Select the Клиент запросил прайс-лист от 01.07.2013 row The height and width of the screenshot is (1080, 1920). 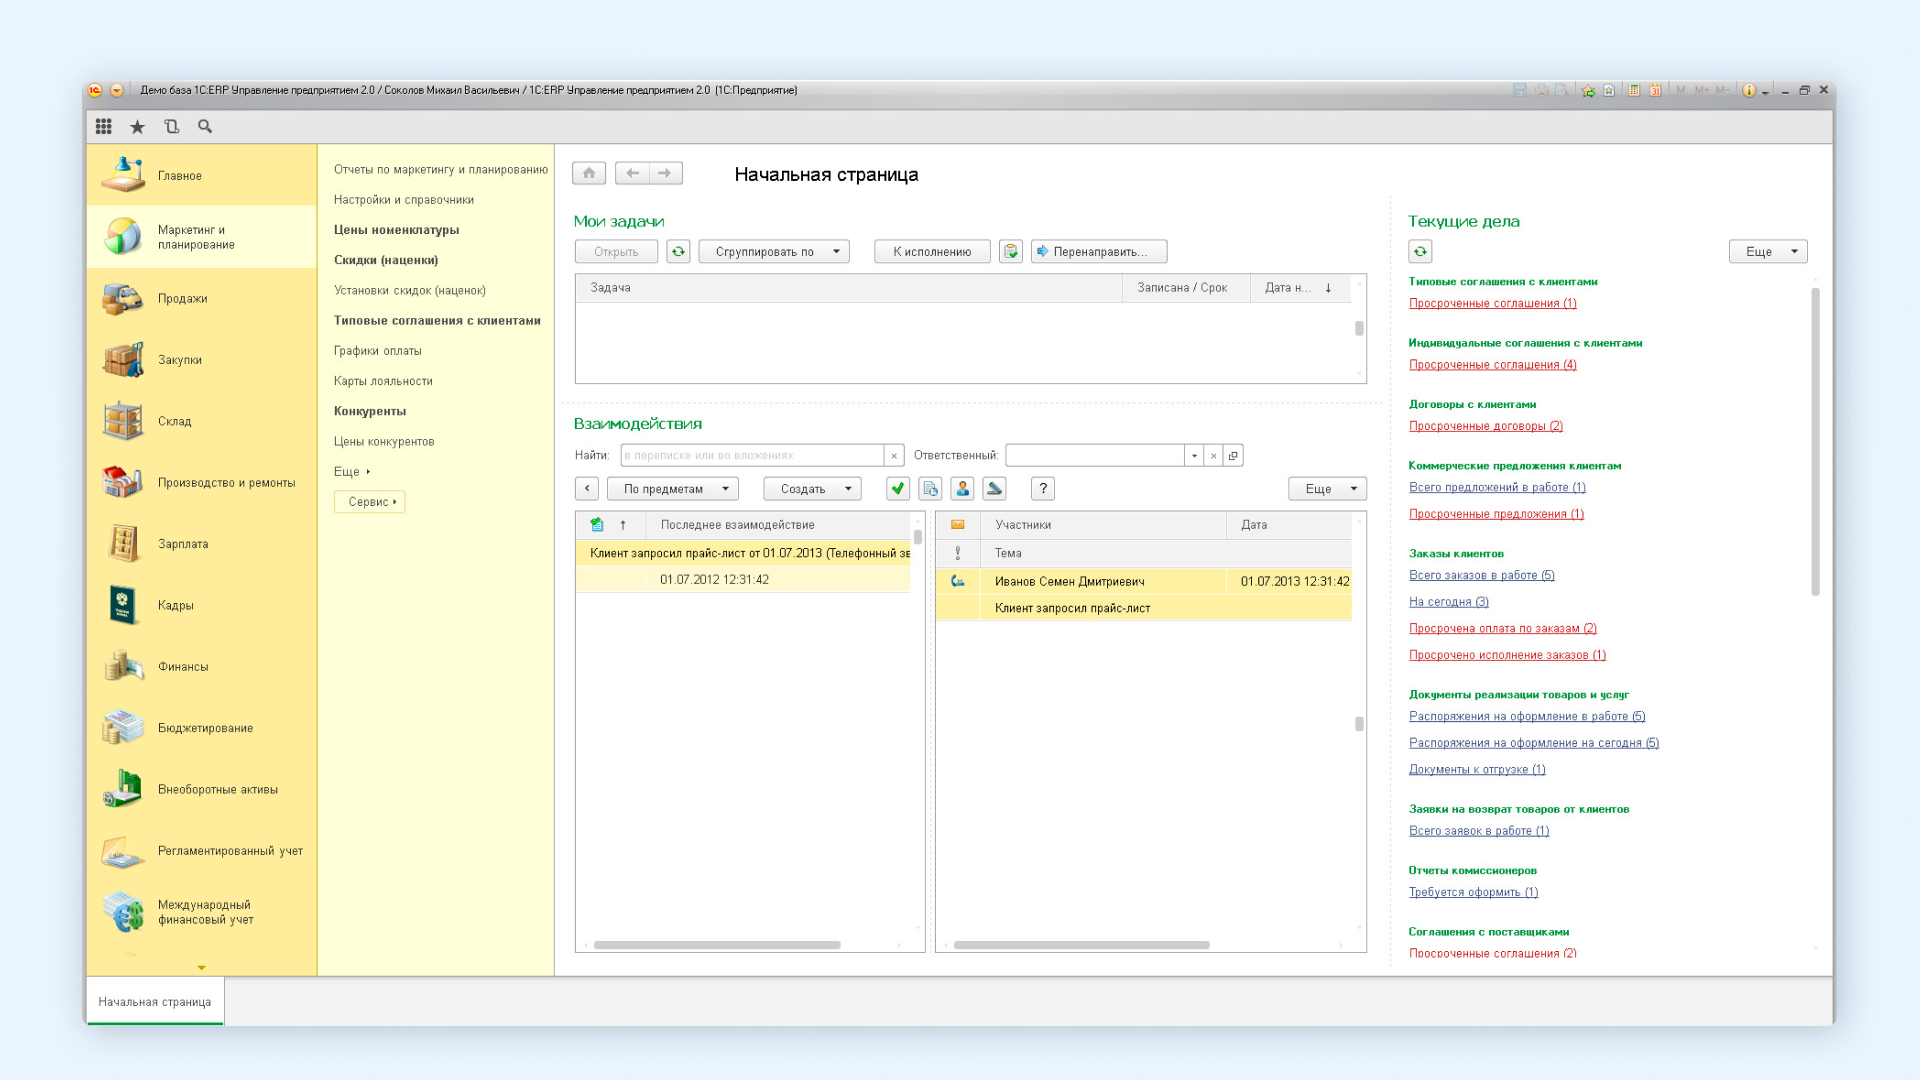[x=743, y=553]
